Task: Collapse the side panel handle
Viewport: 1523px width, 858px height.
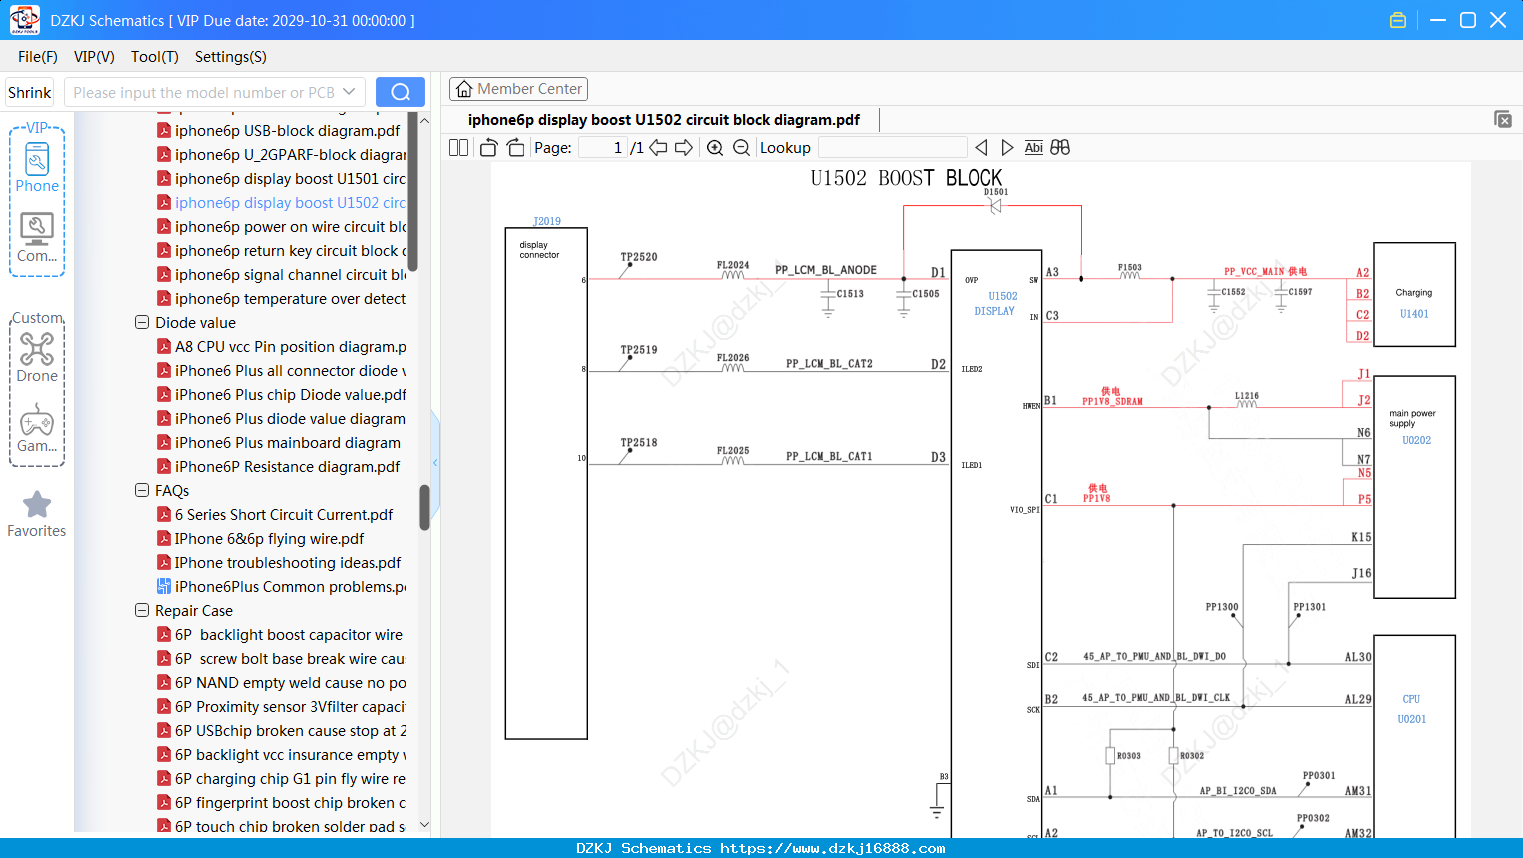Action: tap(435, 462)
